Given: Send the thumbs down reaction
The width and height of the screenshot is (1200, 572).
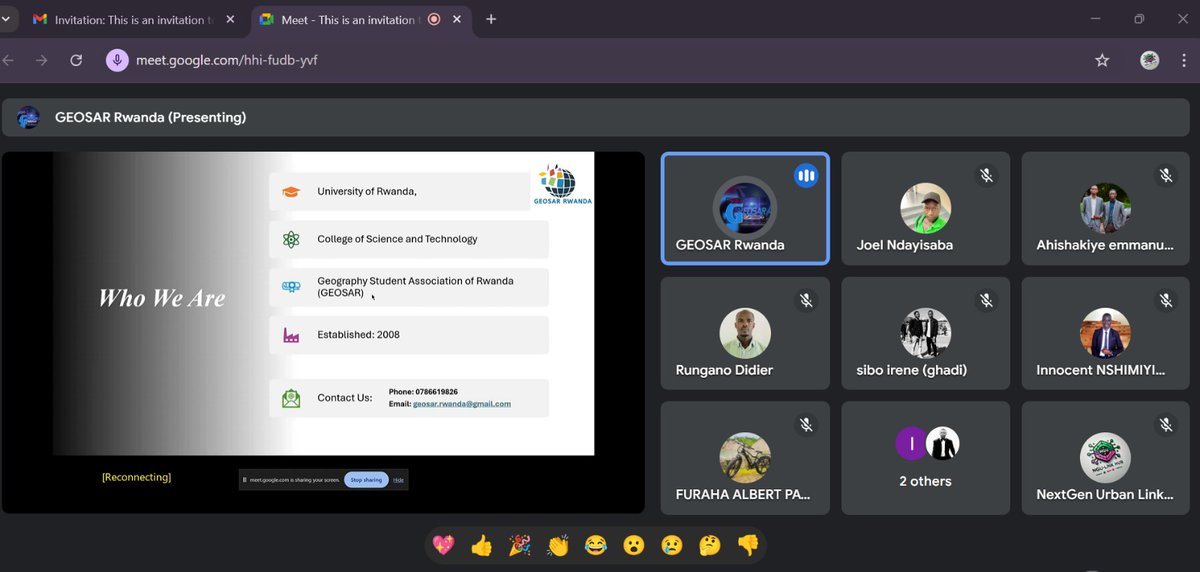Looking at the screenshot, I should [x=748, y=545].
